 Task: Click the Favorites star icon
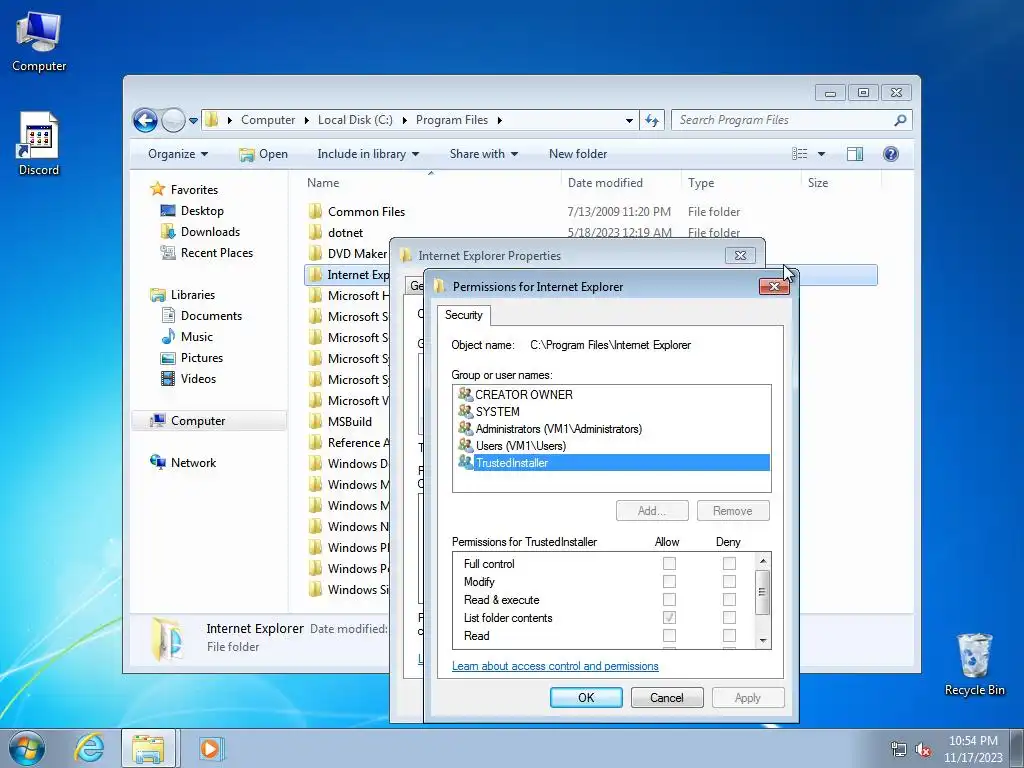[x=157, y=189]
